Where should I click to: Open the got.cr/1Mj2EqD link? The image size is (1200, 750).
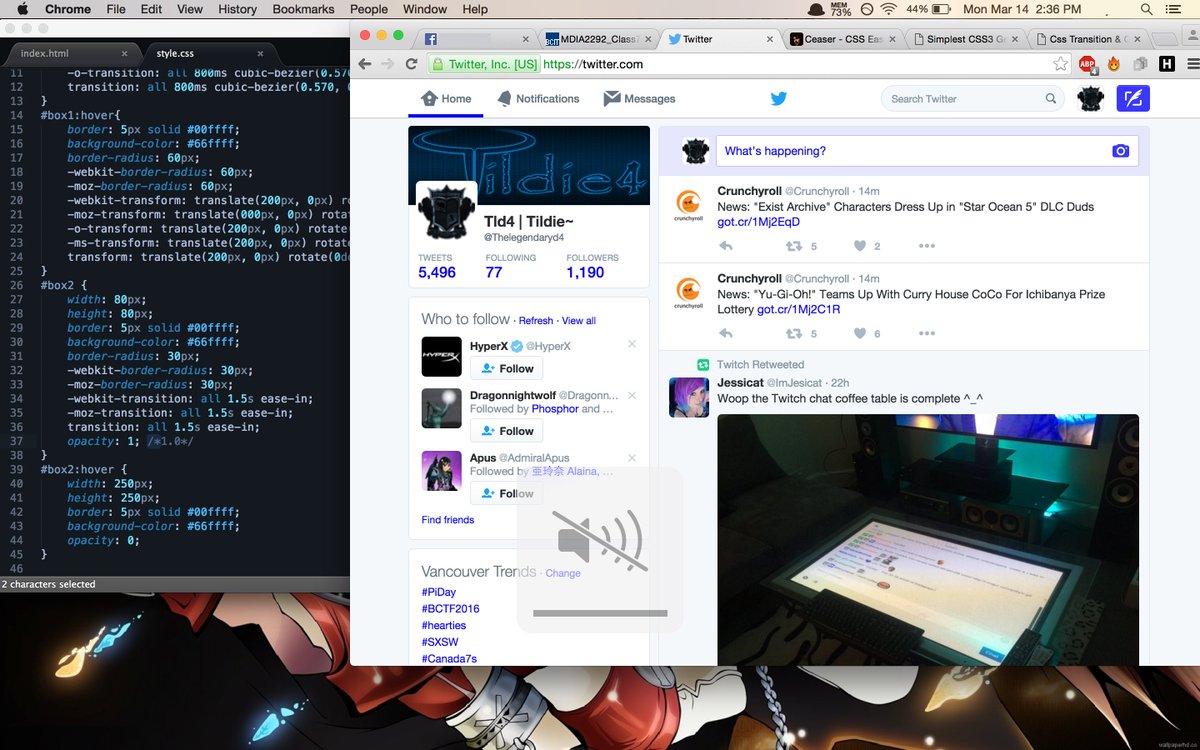pos(759,222)
